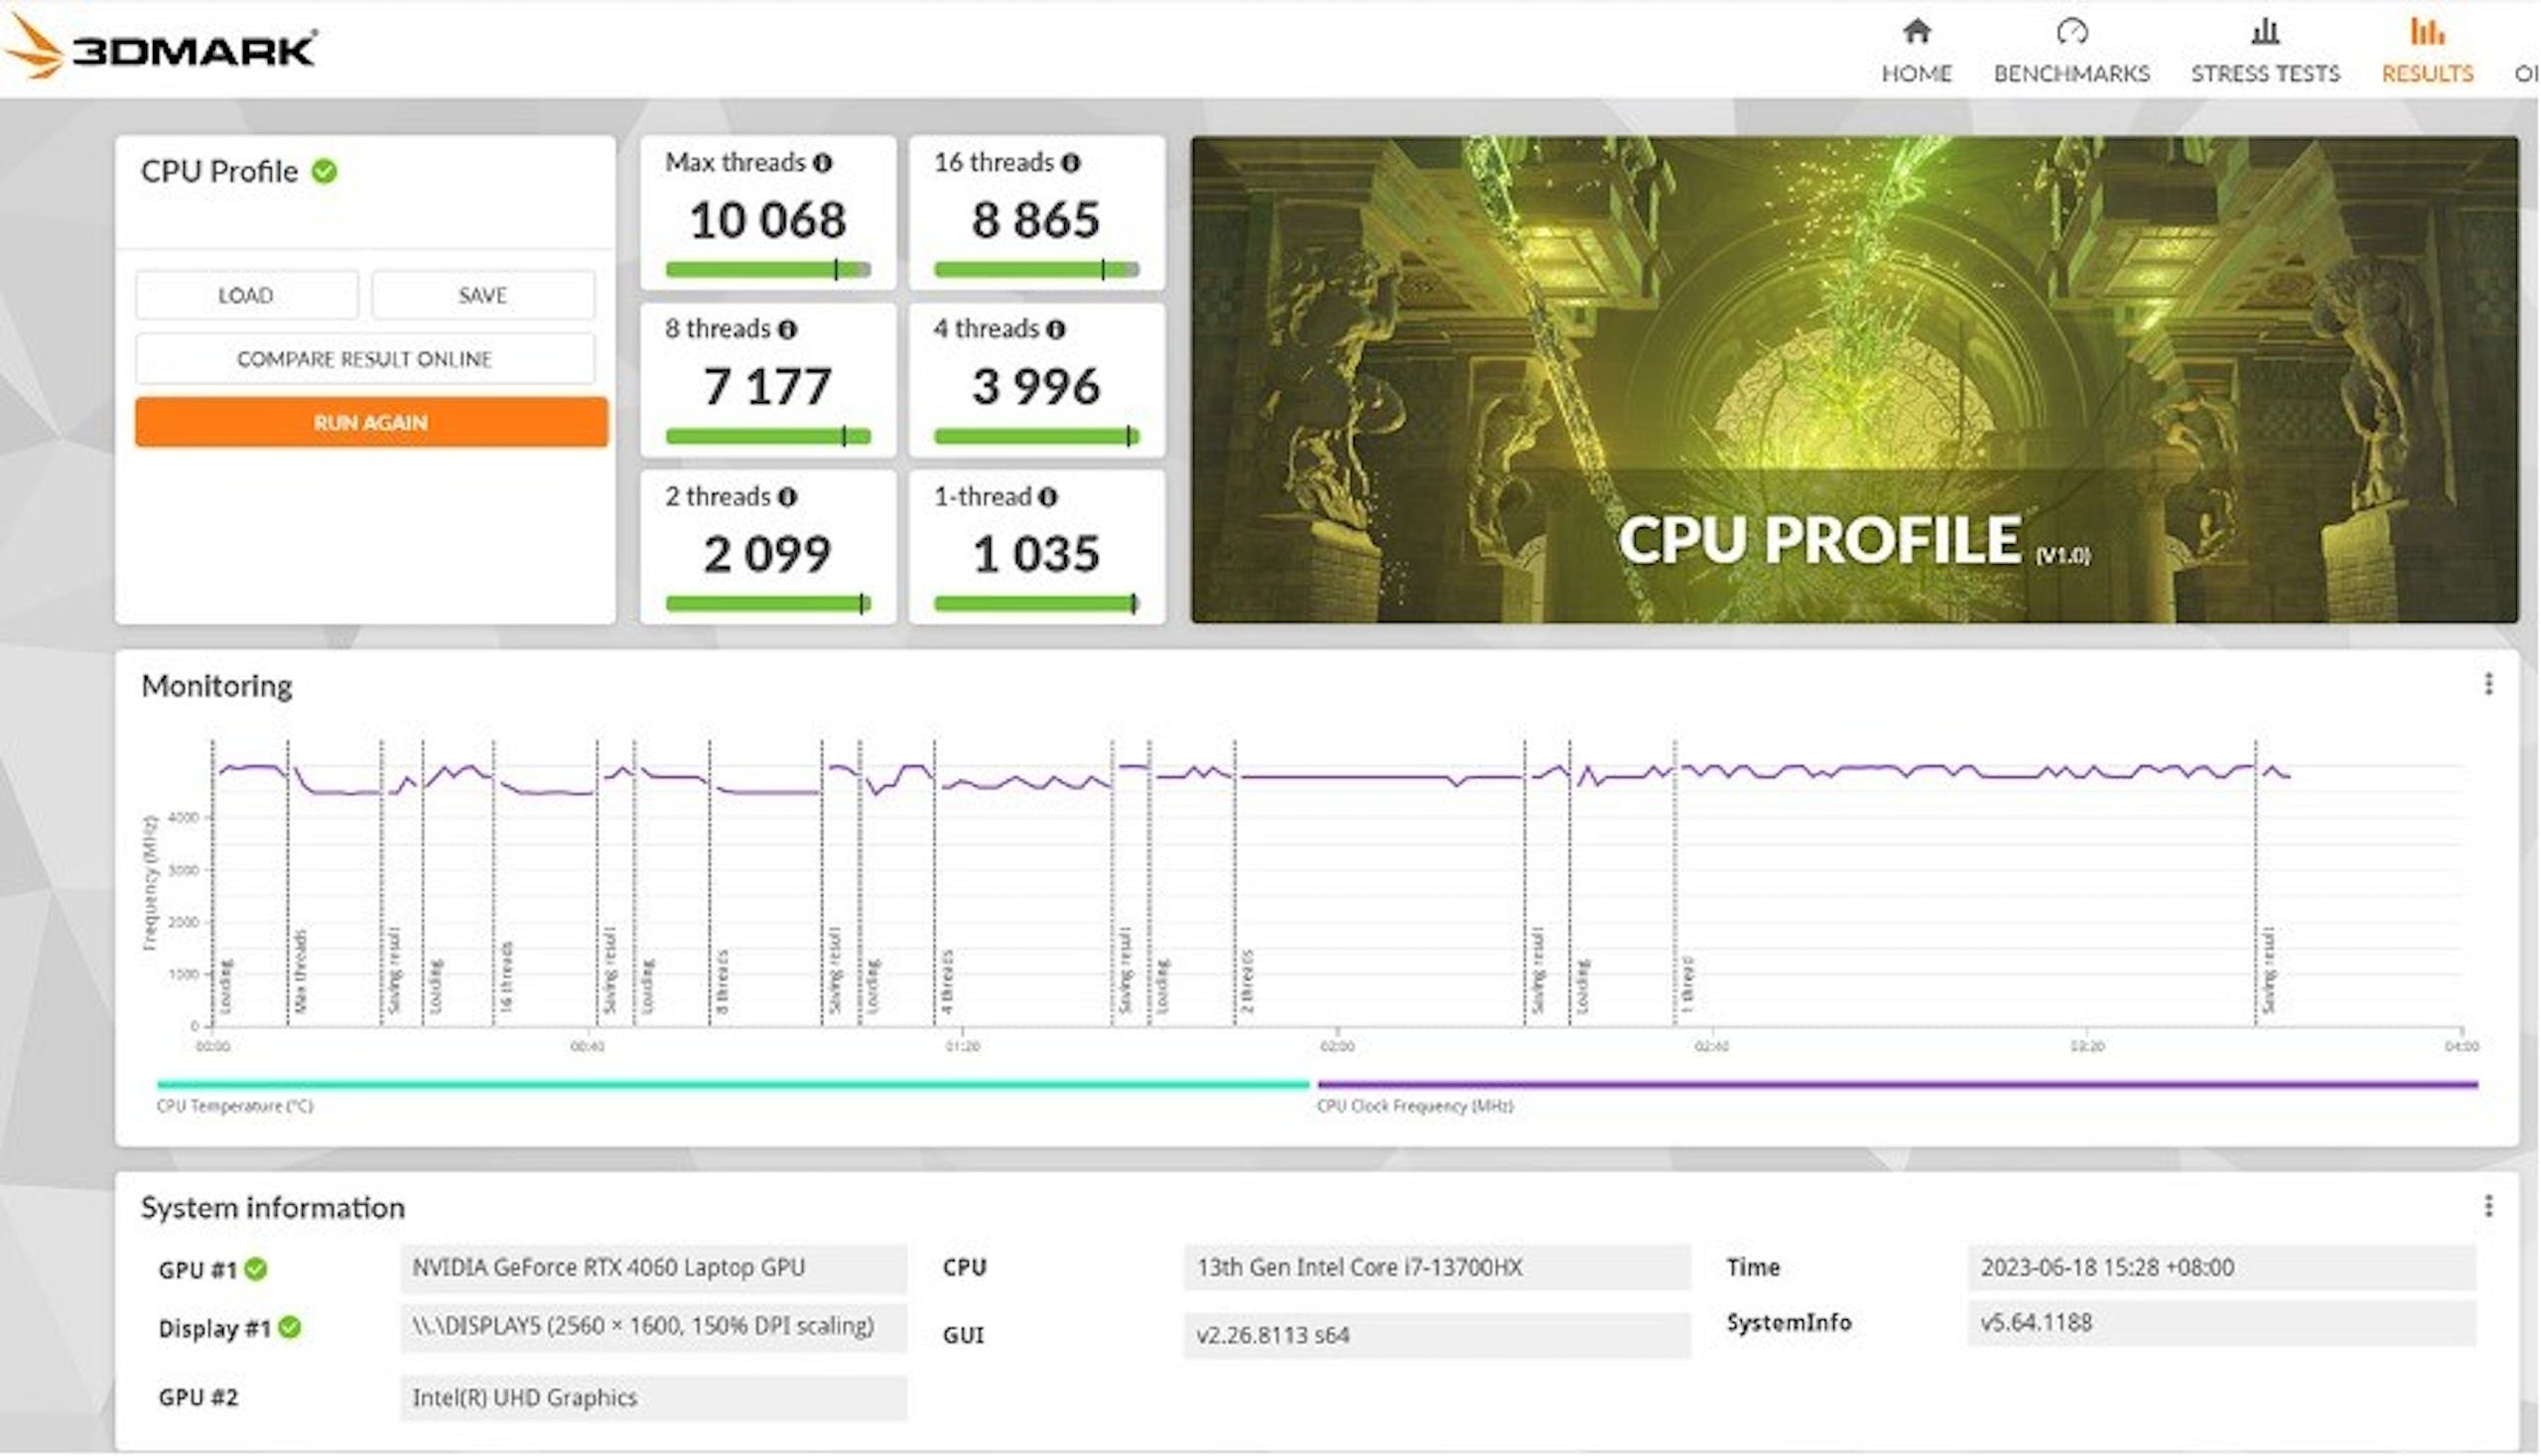Click the score 7 177
This screenshot has width=2541, height=1456.
coord(768,387)
